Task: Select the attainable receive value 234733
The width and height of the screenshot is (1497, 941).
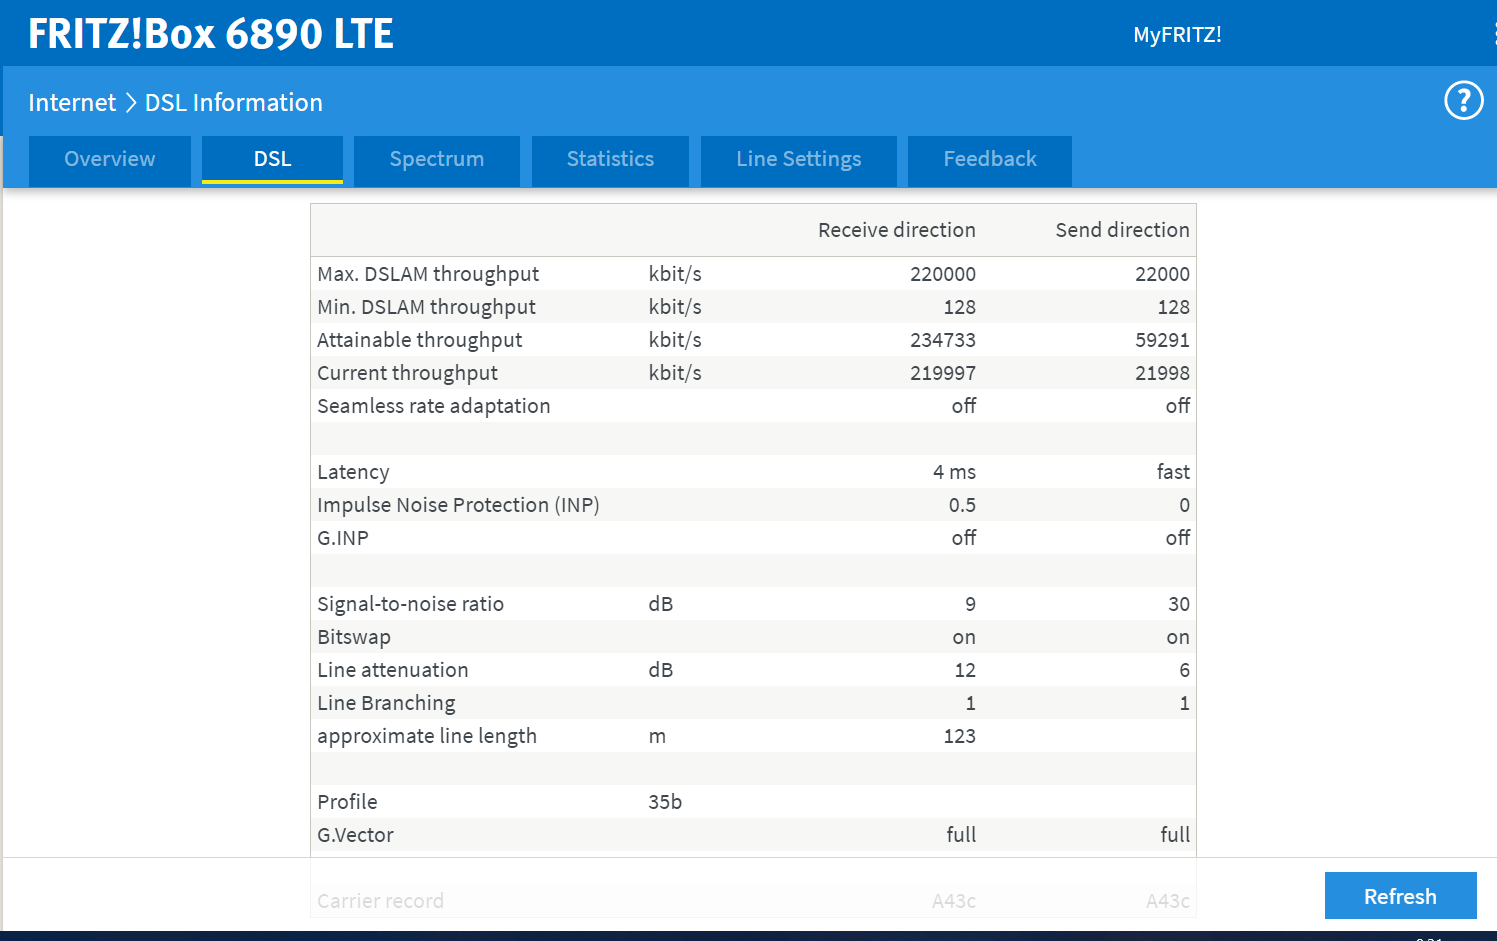Action: coord(943,340)
